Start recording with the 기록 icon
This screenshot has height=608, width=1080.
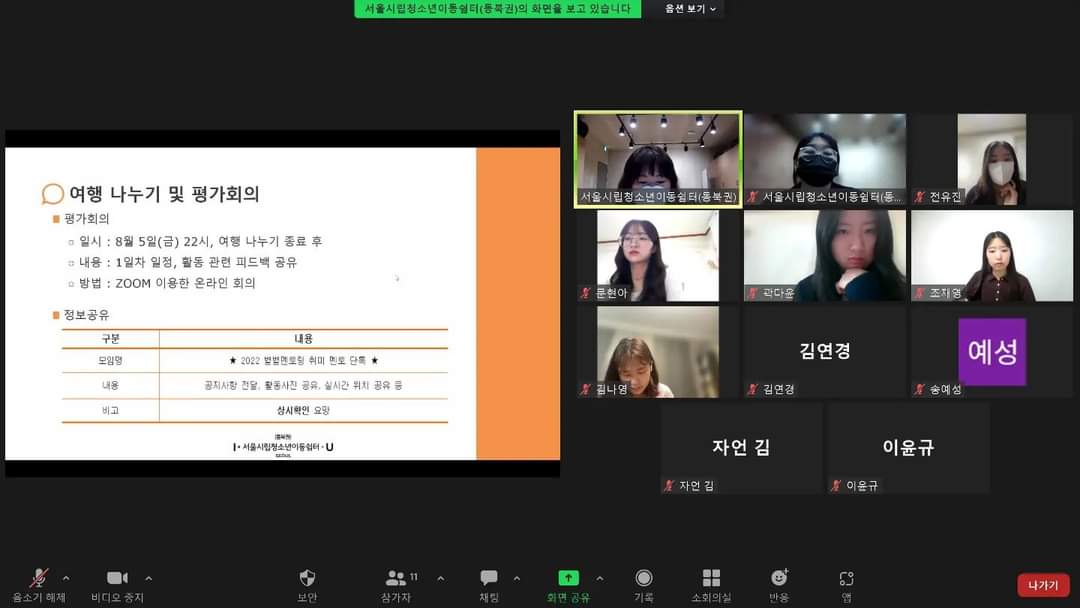[644, 579]
